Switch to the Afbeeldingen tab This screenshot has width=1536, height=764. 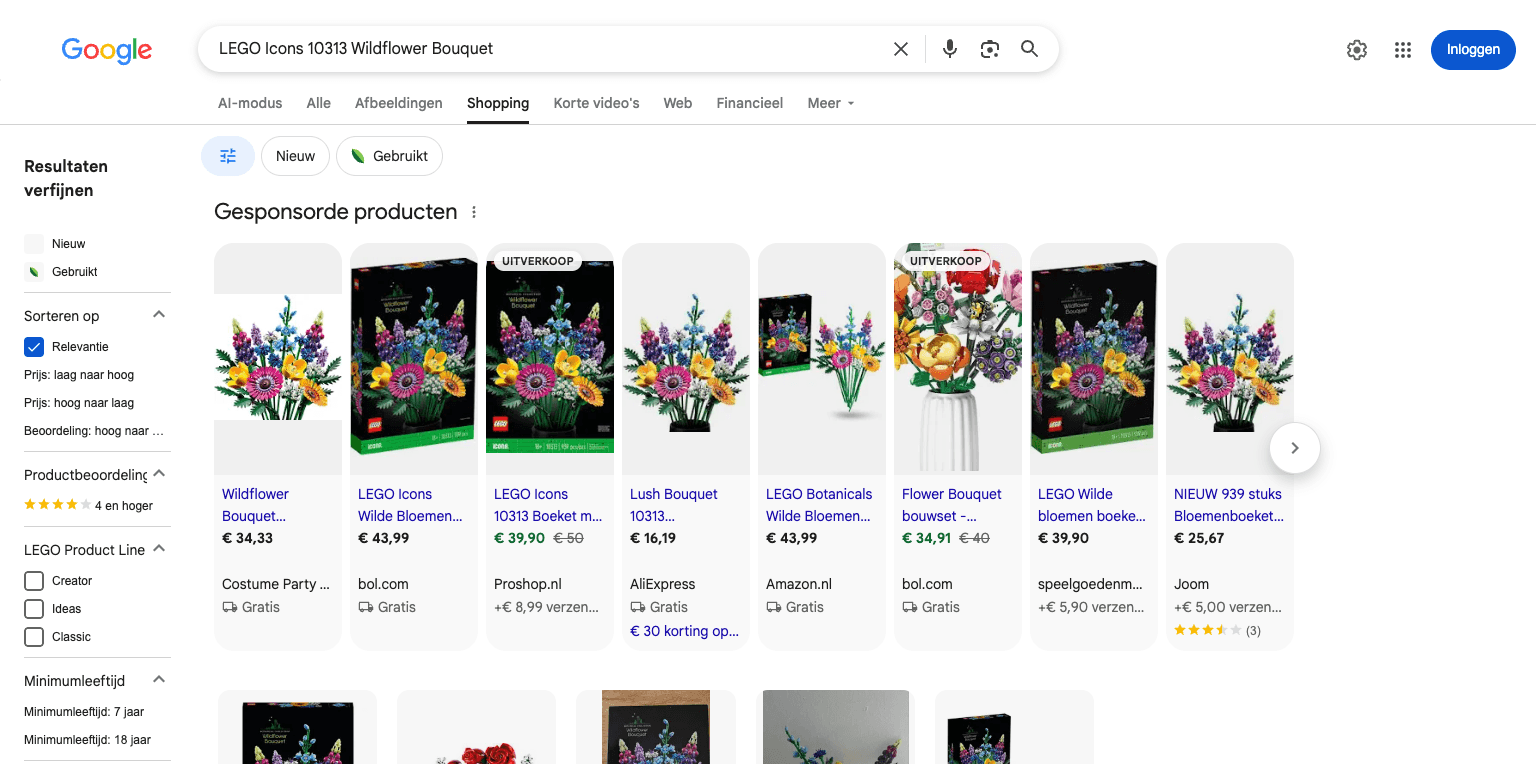click(x=399, y=103)
